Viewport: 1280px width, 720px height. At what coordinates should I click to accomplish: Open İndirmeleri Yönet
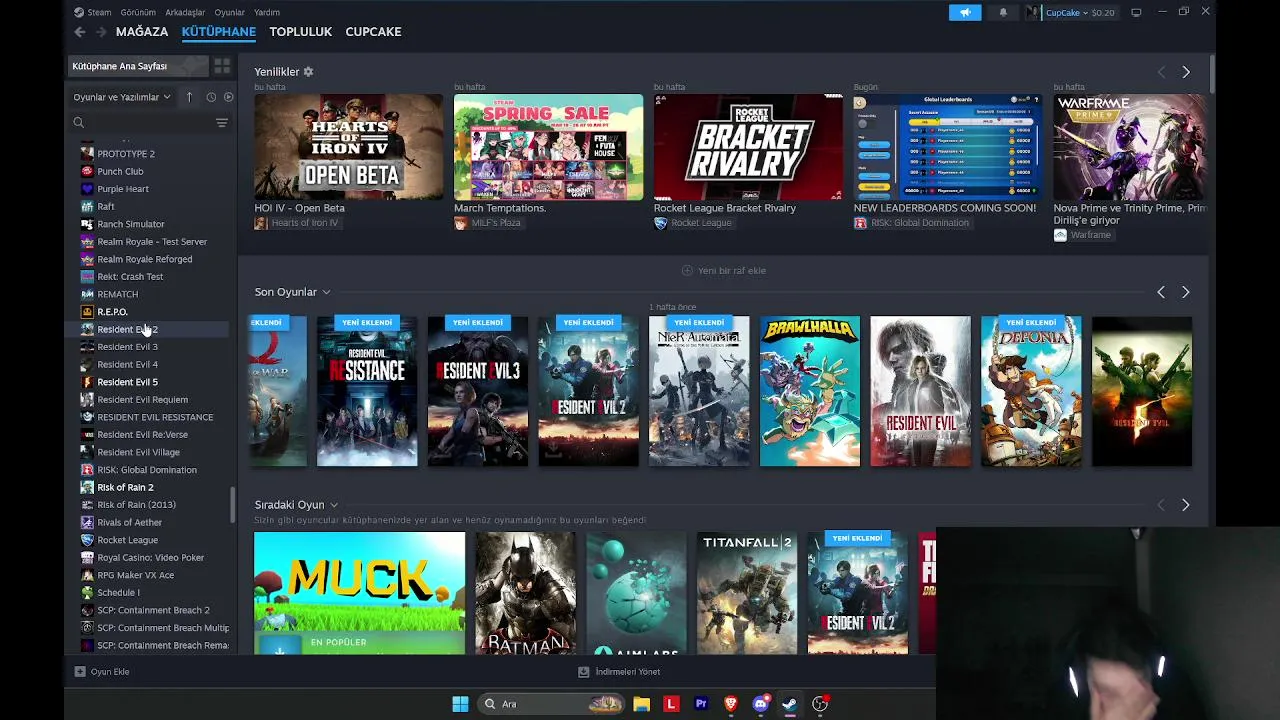tap(620, 672)
